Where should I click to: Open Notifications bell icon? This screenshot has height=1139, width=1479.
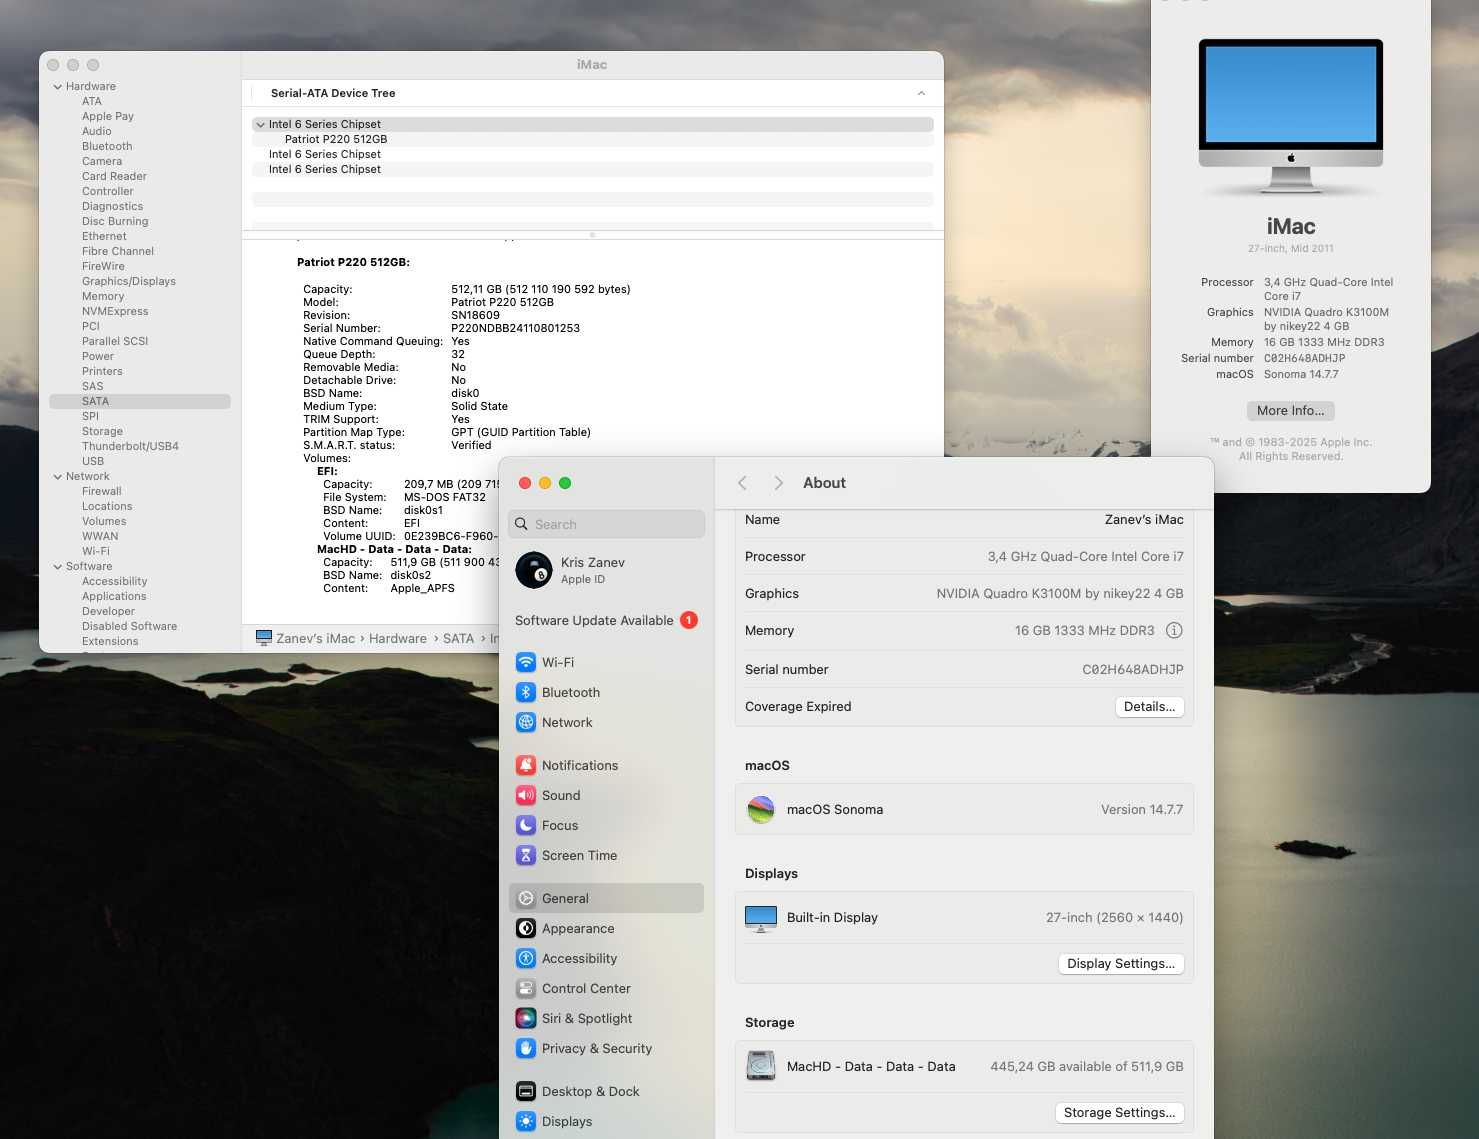[526, 765]
